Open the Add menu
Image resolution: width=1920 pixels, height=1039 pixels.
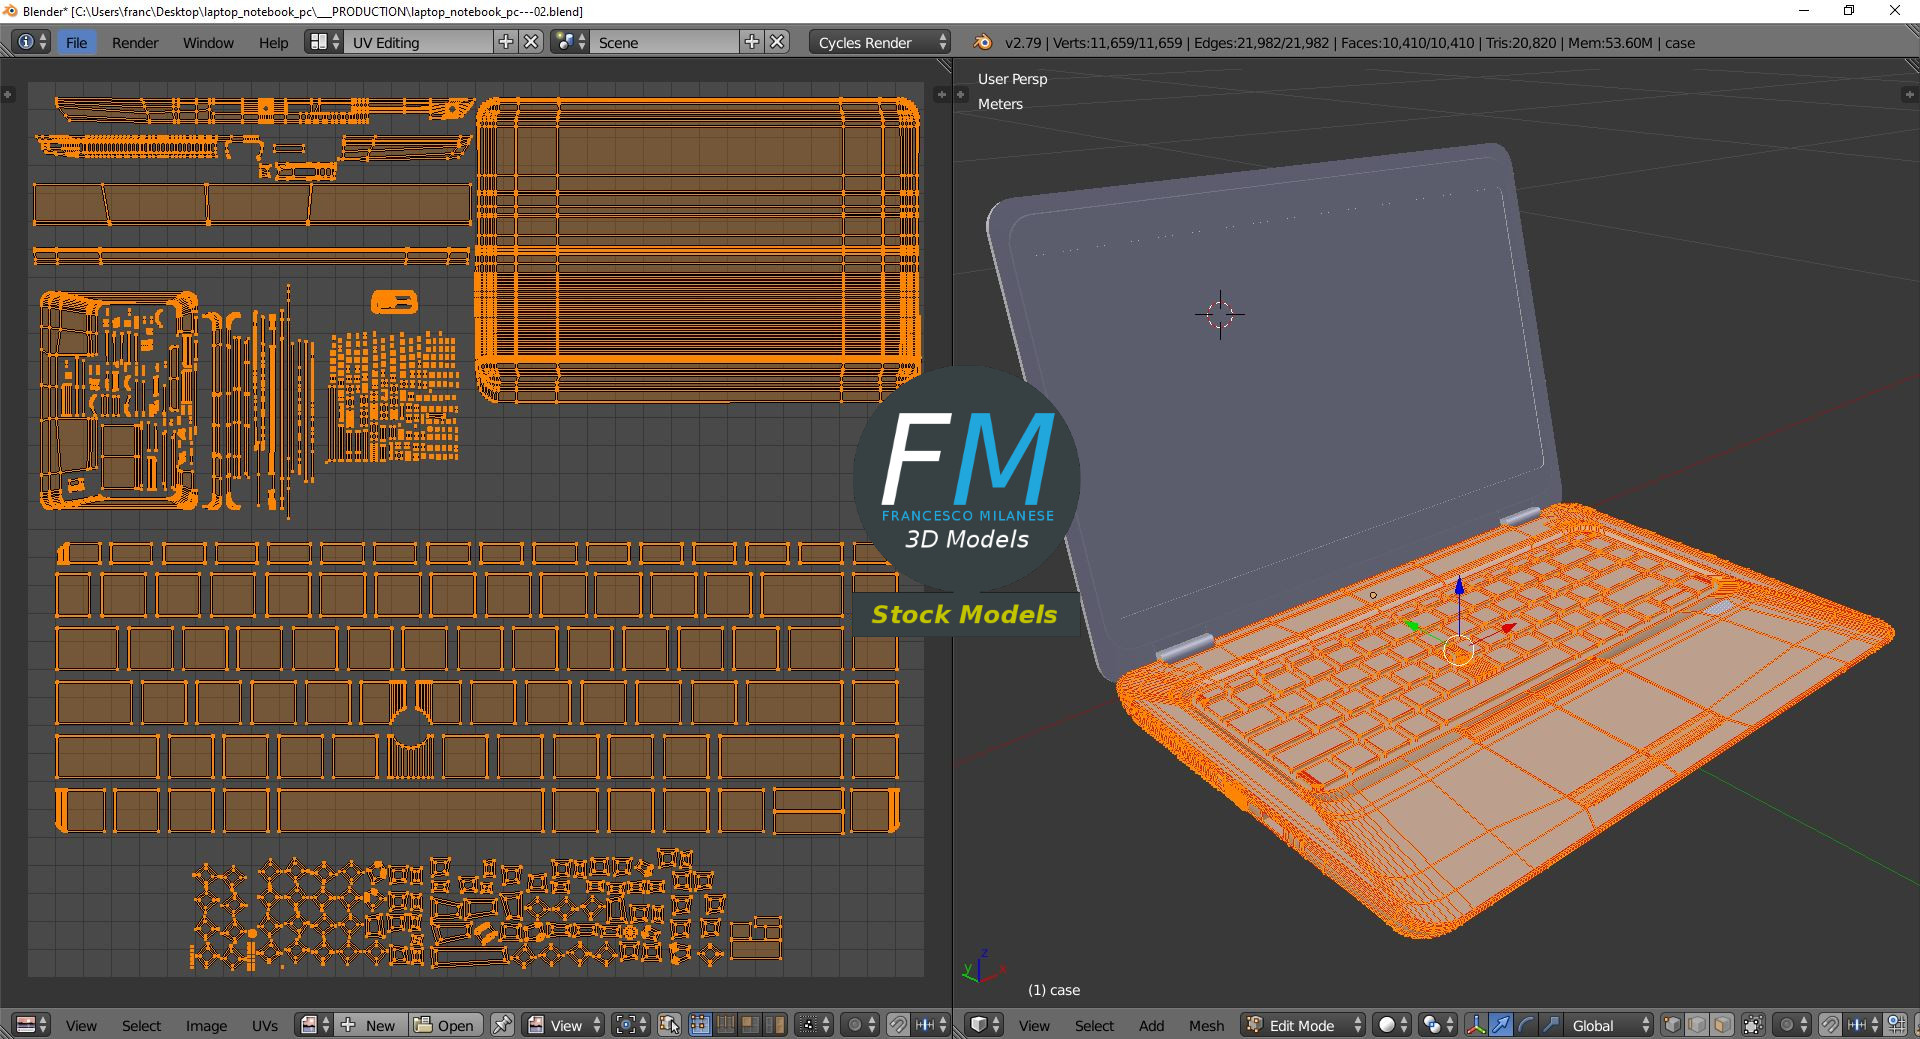tap(1151, 1025)
